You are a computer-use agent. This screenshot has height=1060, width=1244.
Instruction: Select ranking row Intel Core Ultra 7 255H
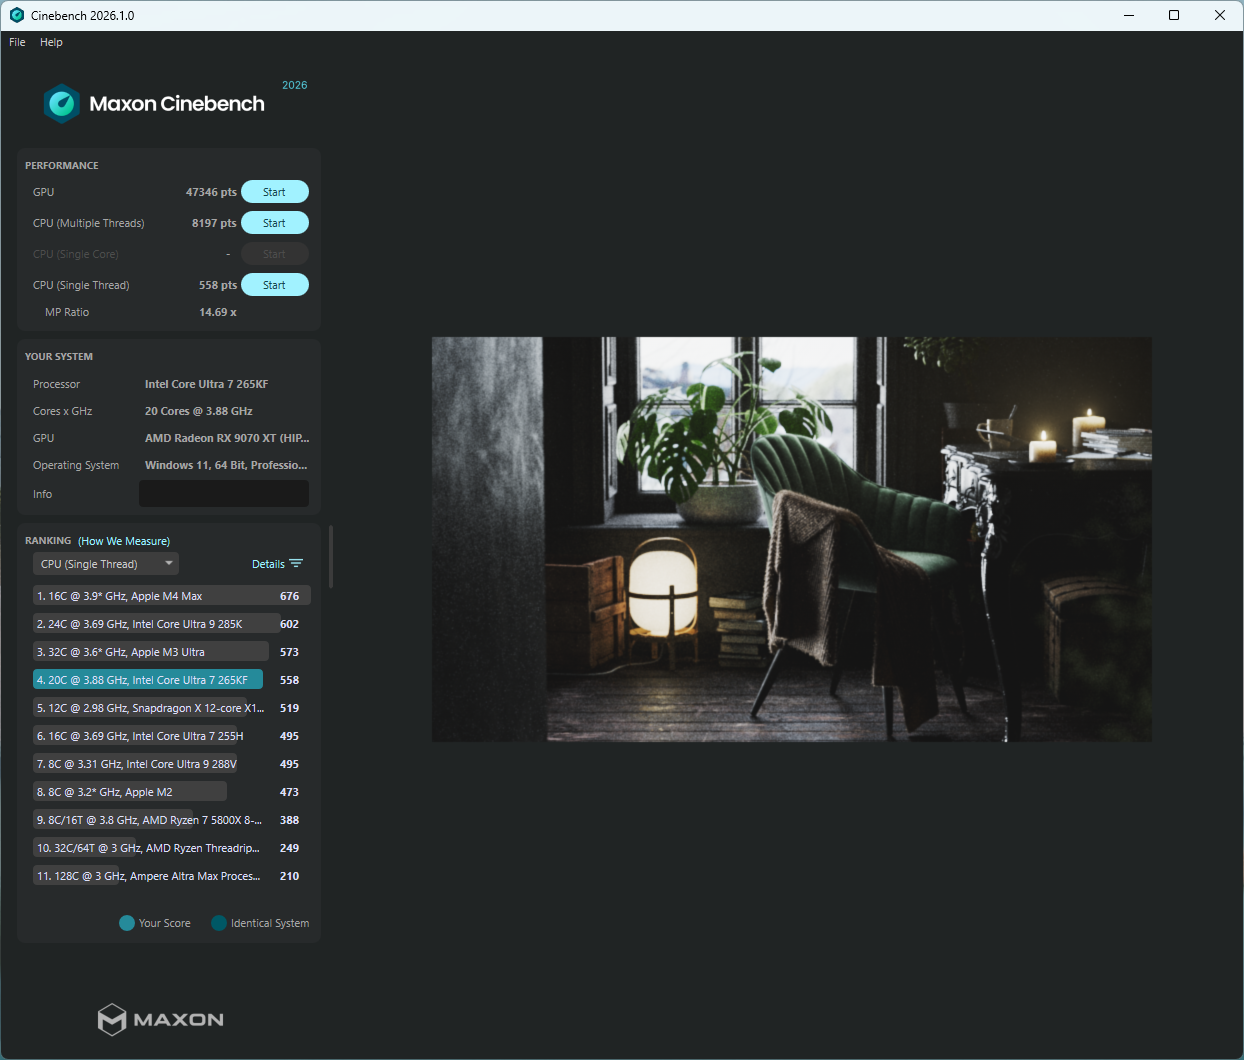pyautogui.click(x=172, y=736)
